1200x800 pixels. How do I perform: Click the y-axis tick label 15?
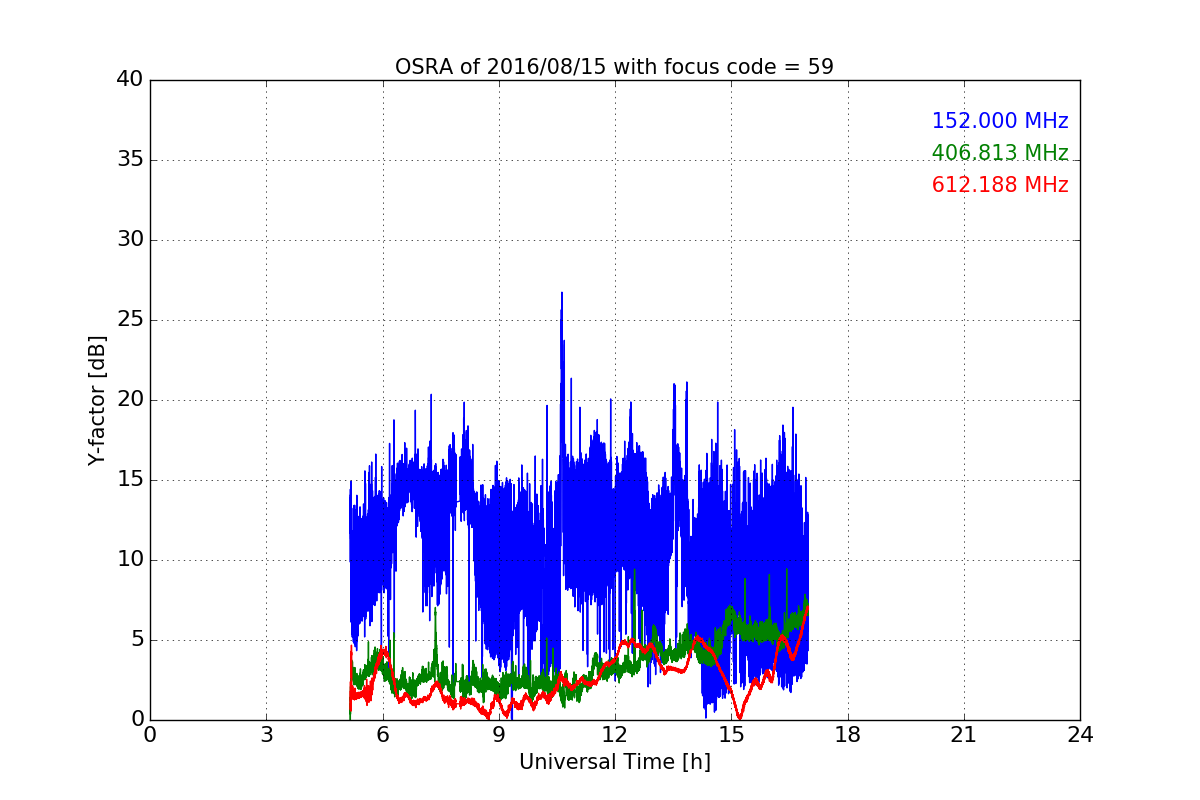tap(129, 480)
